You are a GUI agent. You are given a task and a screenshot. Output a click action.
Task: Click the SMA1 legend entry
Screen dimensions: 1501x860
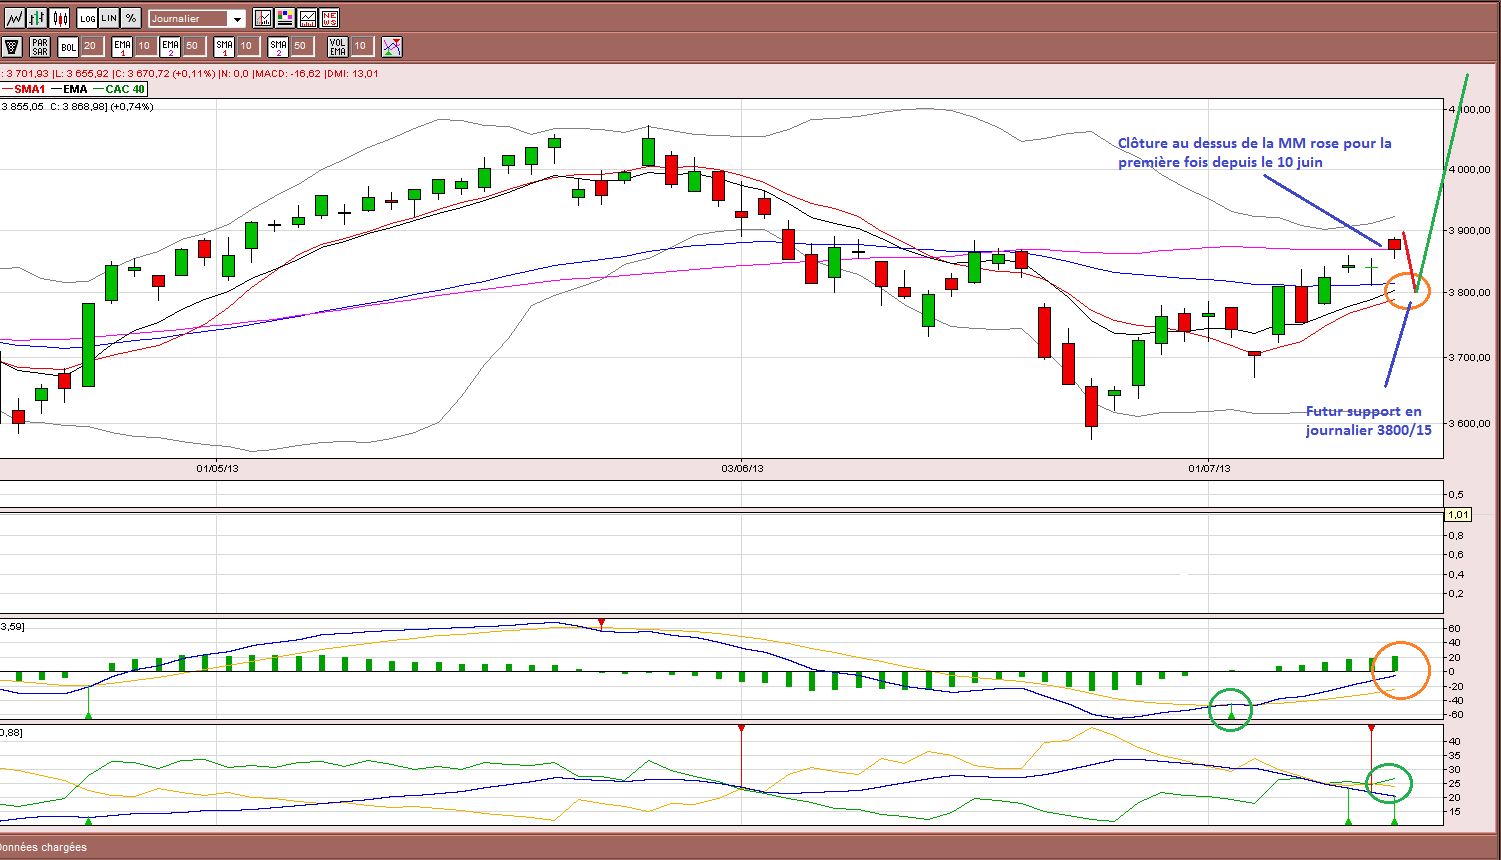point(24,89)
